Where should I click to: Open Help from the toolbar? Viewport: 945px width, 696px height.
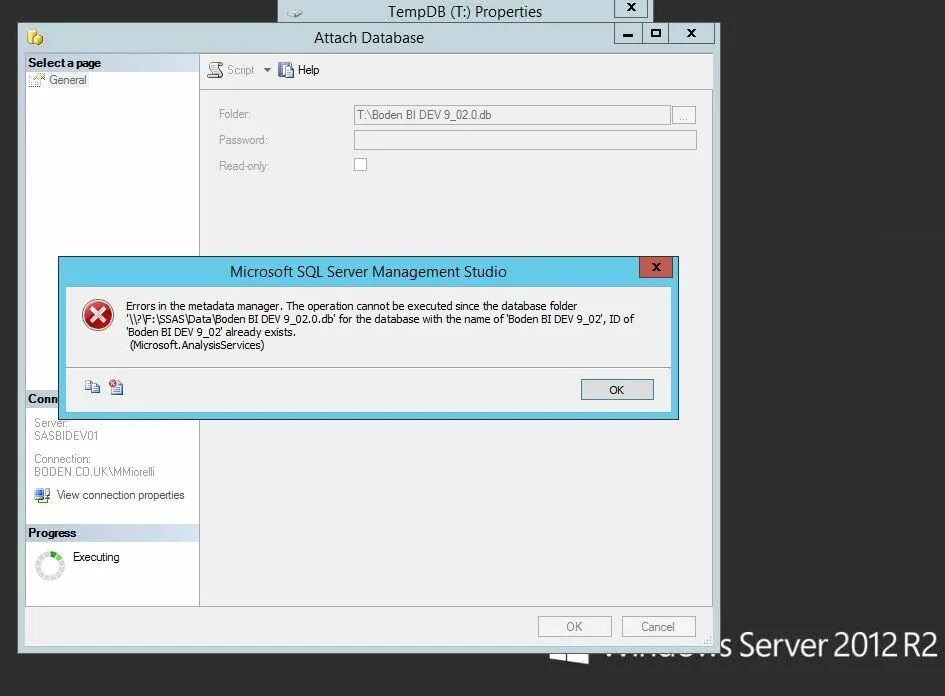point(298,69)
